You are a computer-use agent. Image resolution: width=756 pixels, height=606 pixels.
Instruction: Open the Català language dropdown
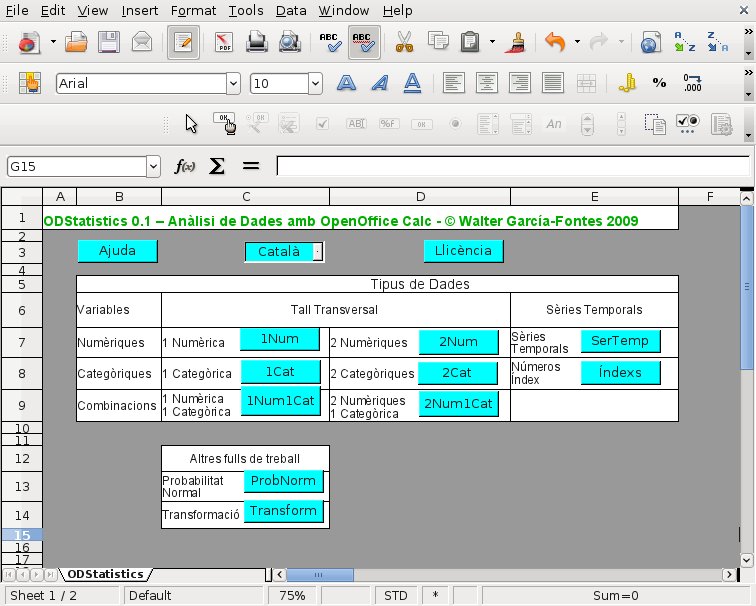coord(318,252)
